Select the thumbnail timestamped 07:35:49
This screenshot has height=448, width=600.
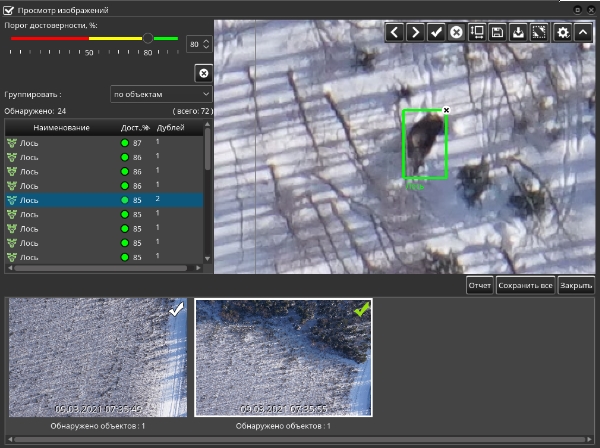98,357
